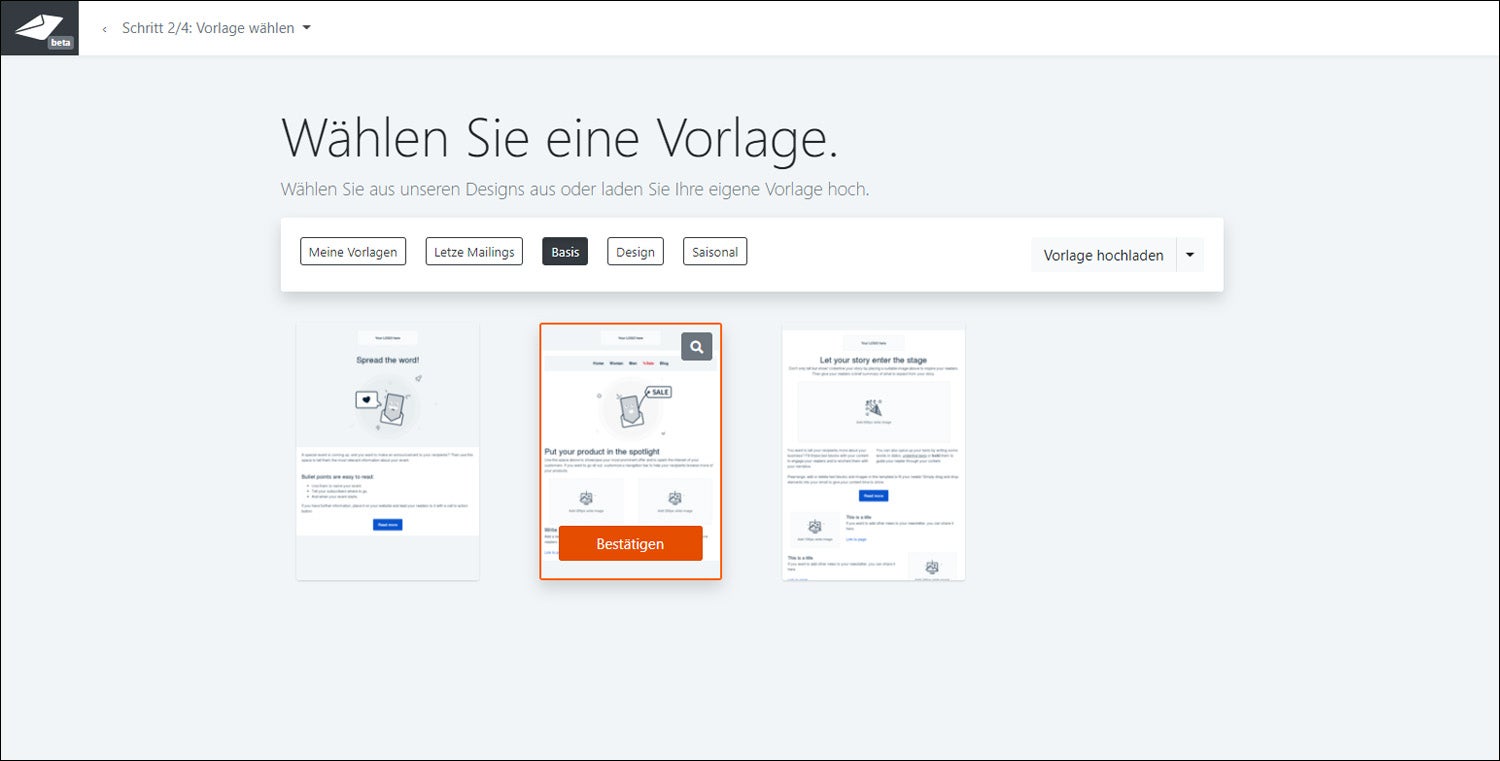Go back using the left chevron arrow
The image size is (1500, 761).
(105, 29)
